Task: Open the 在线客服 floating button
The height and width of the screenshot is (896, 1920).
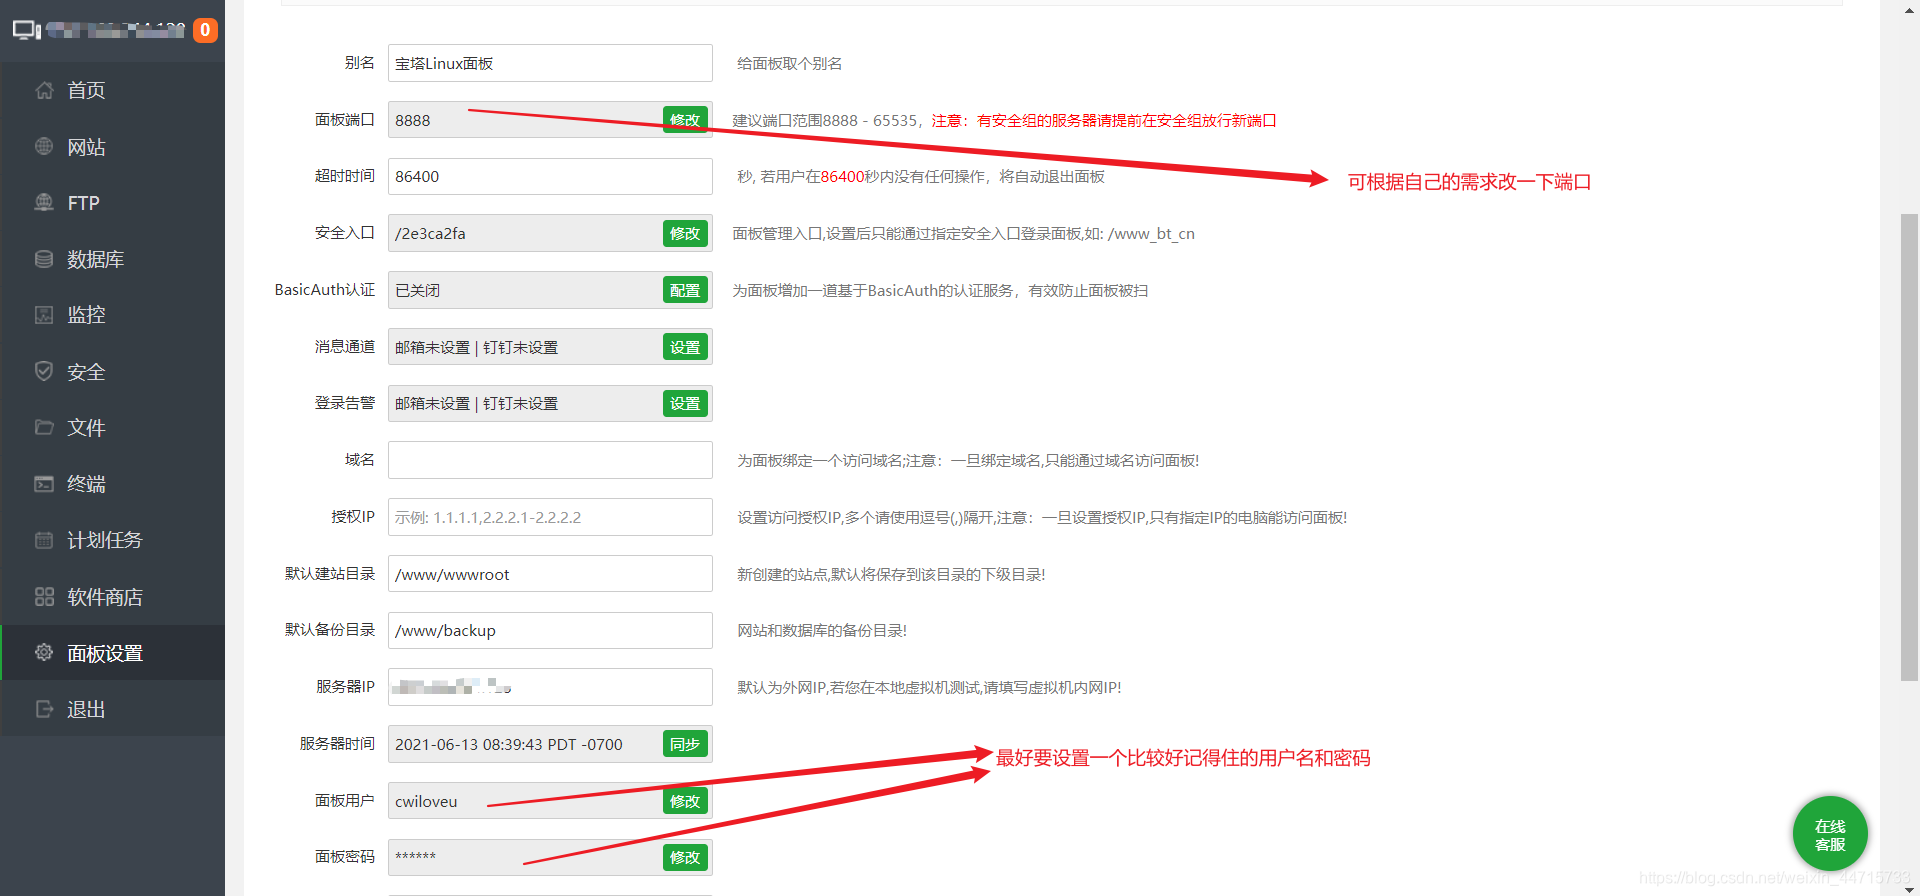Action: point(1830,834)
